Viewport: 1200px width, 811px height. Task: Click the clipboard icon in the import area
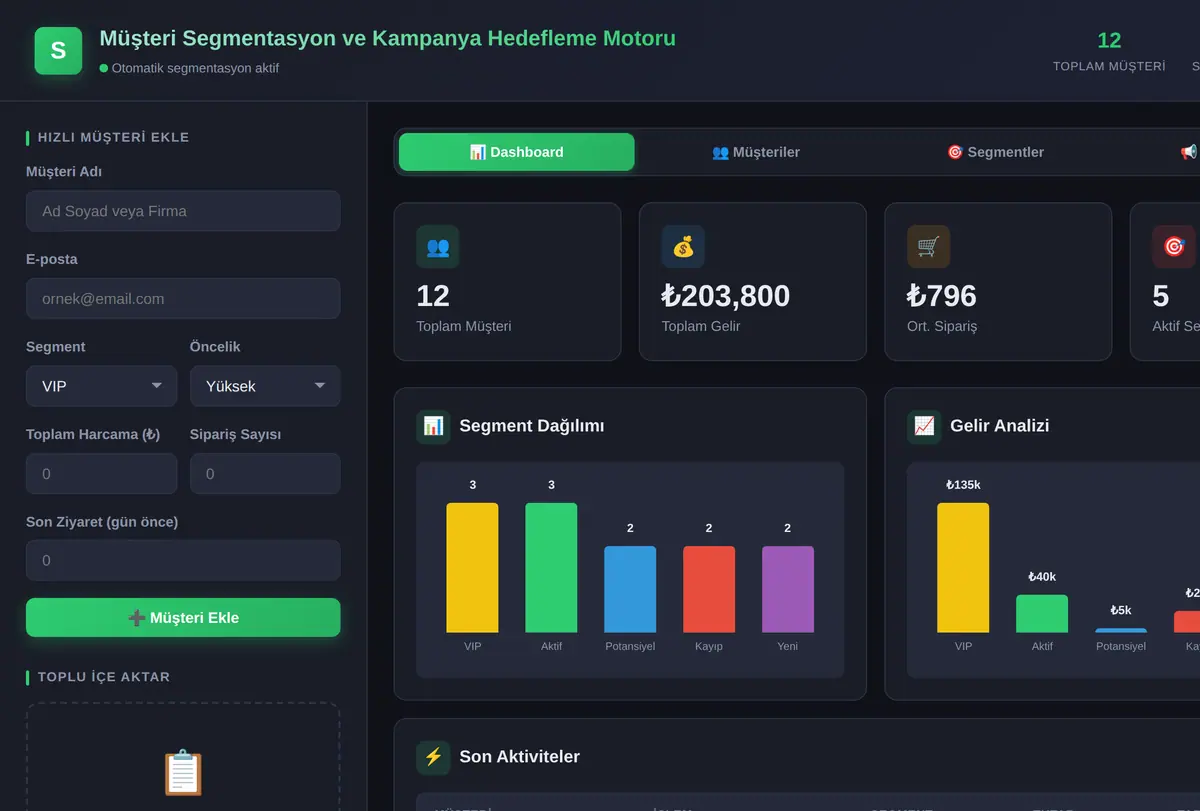coord(183,772)
